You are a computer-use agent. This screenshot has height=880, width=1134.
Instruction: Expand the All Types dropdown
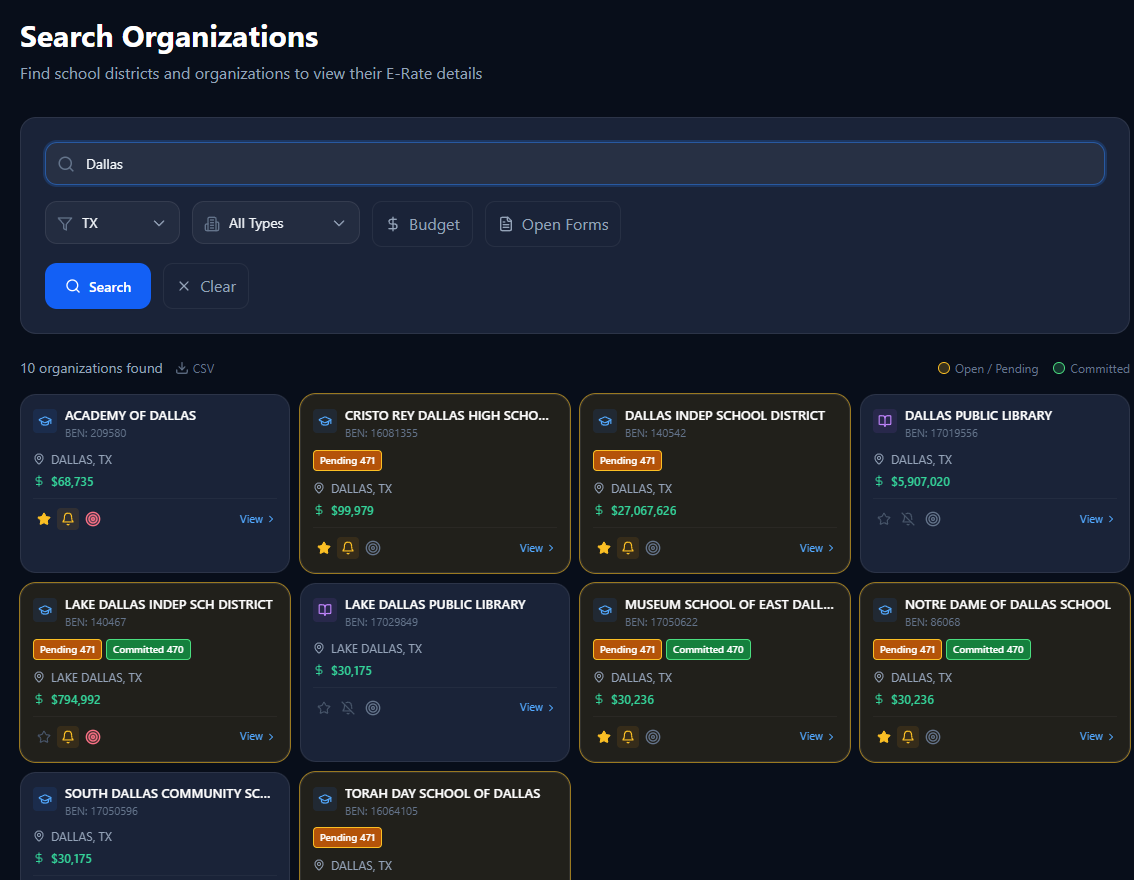tap(275, 222)
